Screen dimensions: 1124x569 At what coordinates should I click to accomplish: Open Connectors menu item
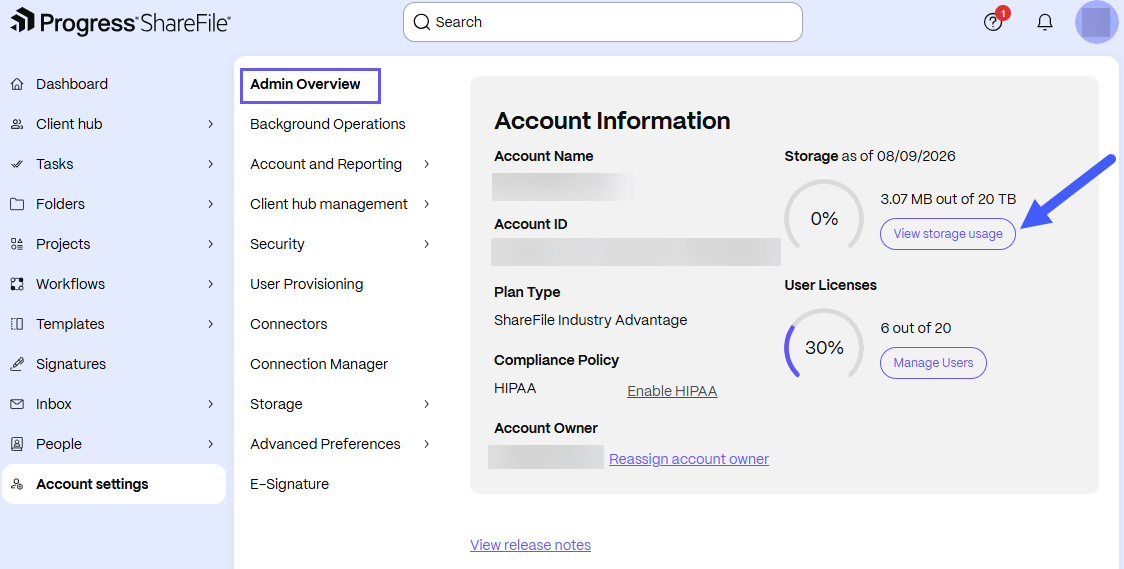click(289, 324)
